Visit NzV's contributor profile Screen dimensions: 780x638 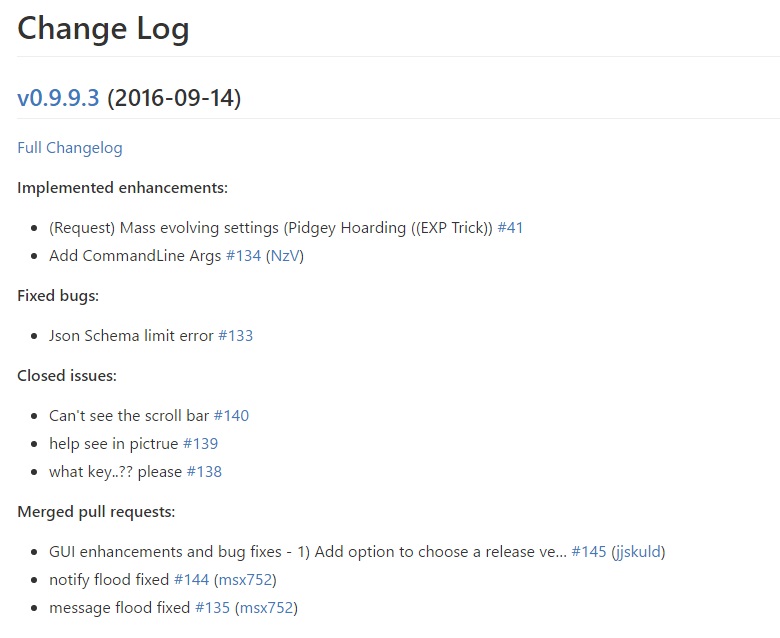[x=285, y=256]
